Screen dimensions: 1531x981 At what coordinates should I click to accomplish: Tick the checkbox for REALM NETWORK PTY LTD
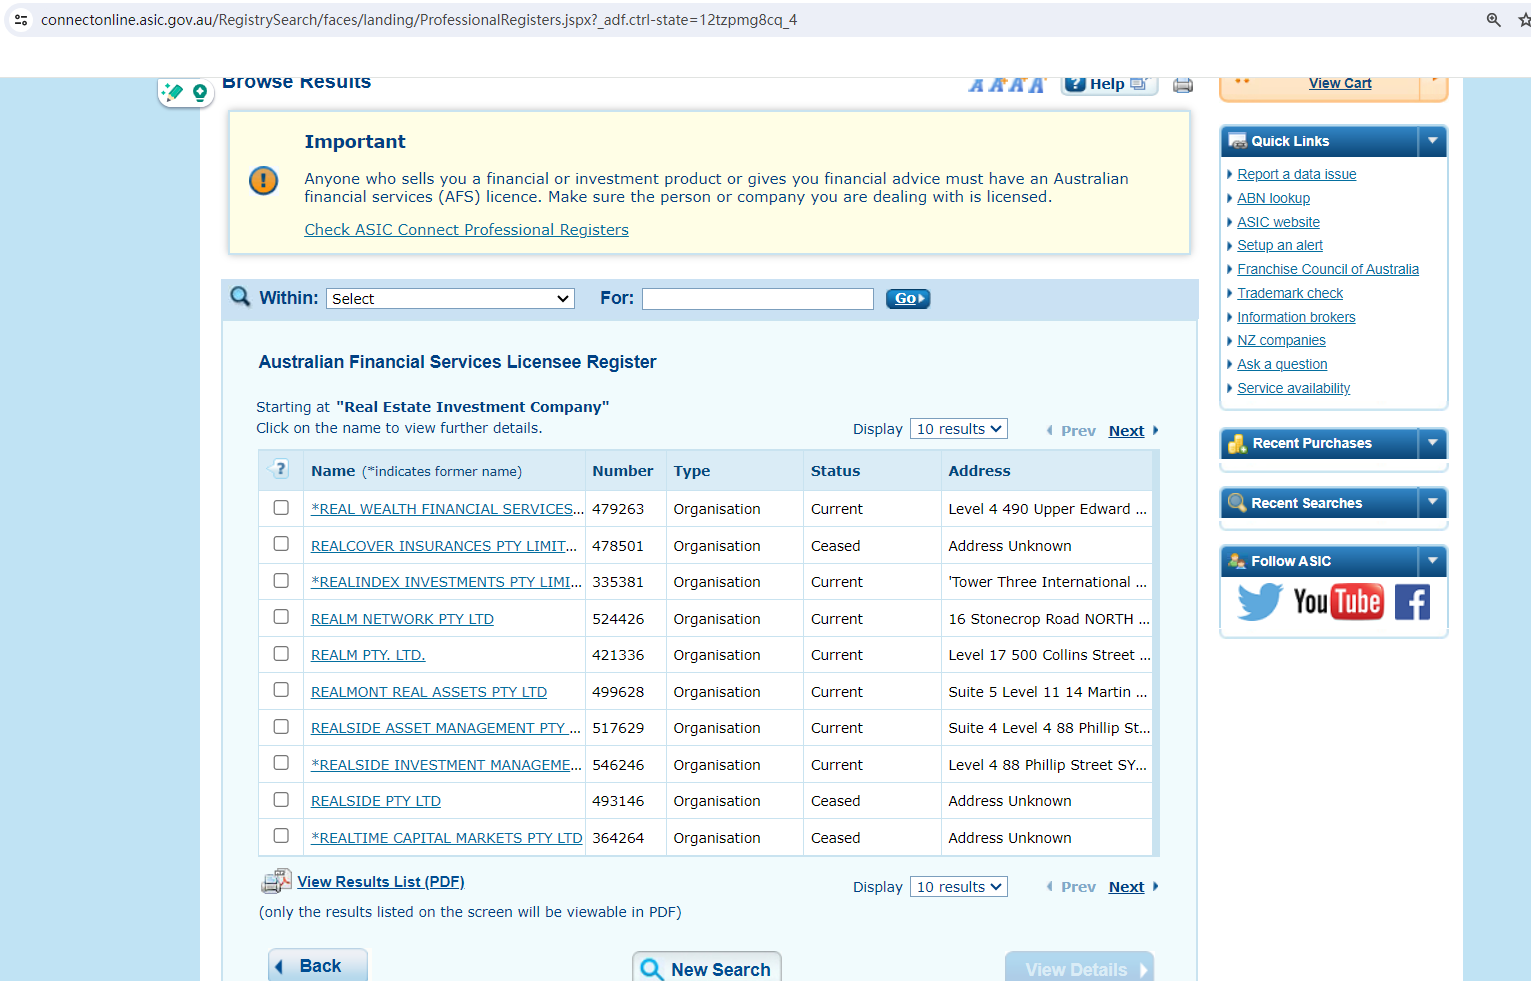click(x=281, y=617)
